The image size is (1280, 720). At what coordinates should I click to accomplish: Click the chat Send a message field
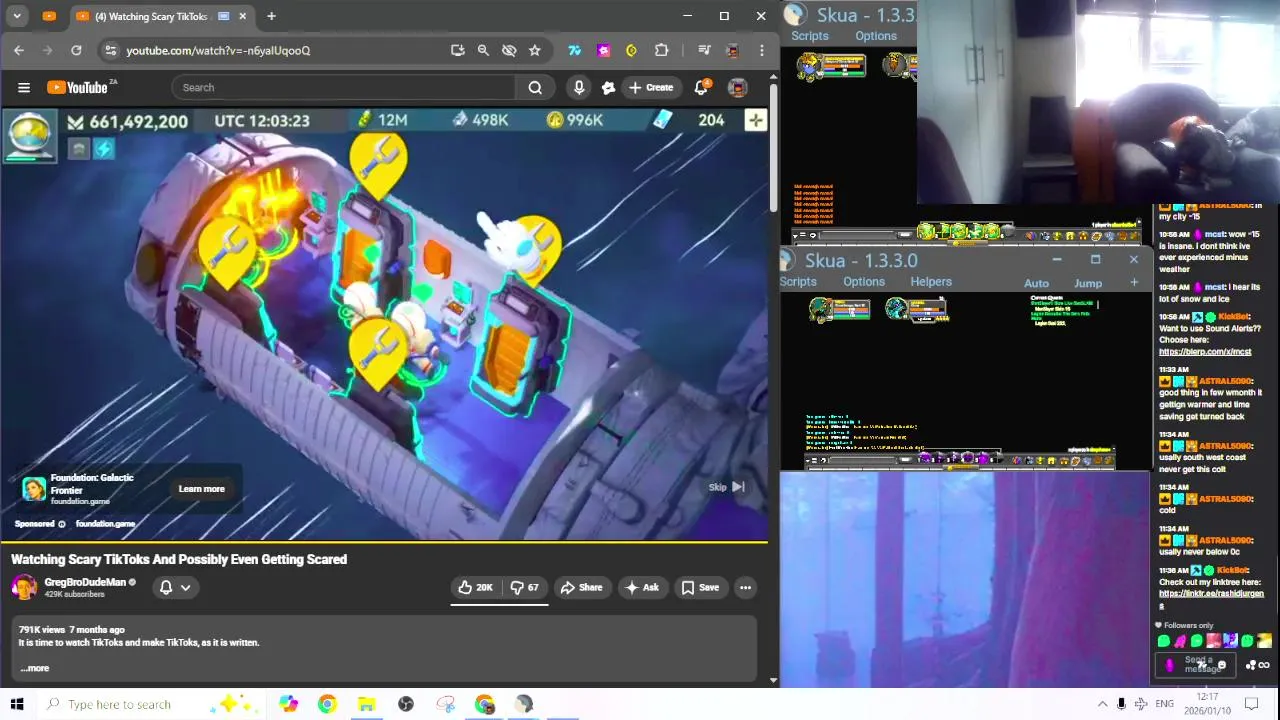point(1197,664)
